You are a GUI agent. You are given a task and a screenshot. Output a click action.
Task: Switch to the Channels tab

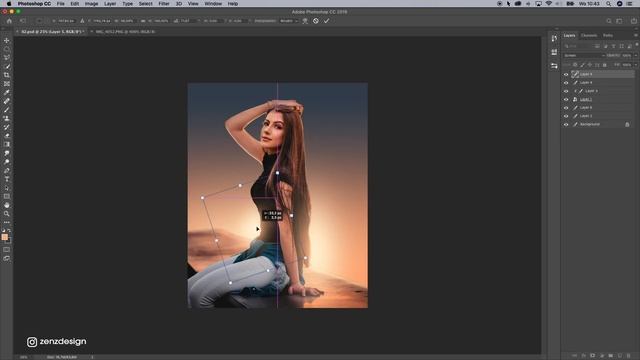[x=589, y=36]
